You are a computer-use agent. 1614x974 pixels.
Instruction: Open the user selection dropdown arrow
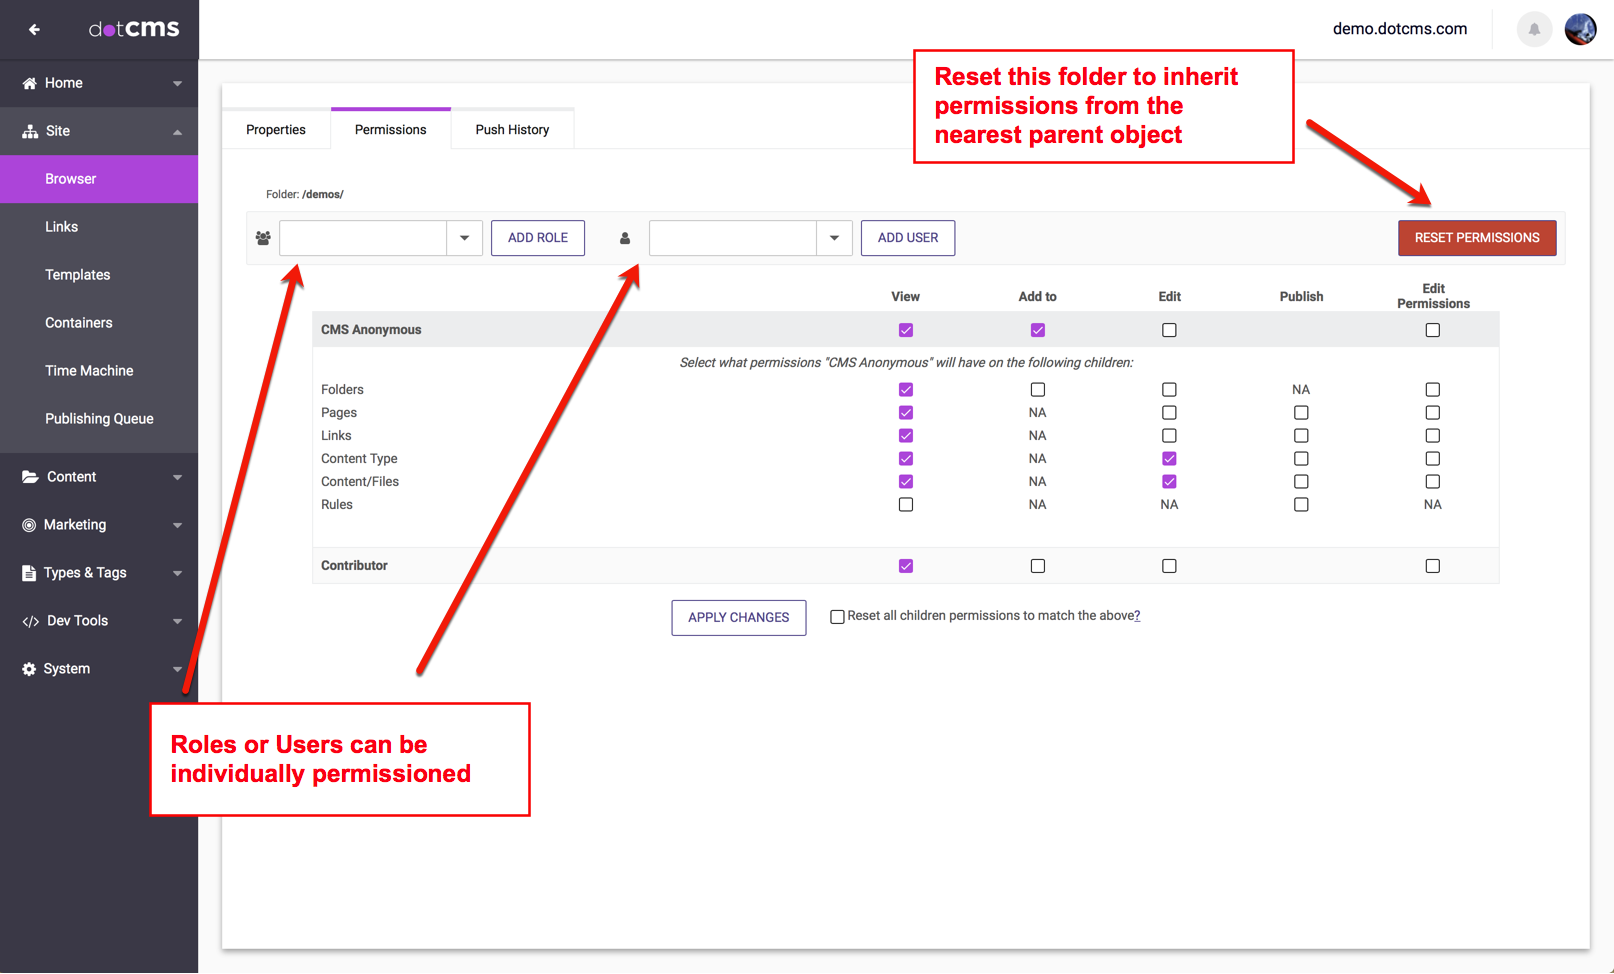click(834, 238)
